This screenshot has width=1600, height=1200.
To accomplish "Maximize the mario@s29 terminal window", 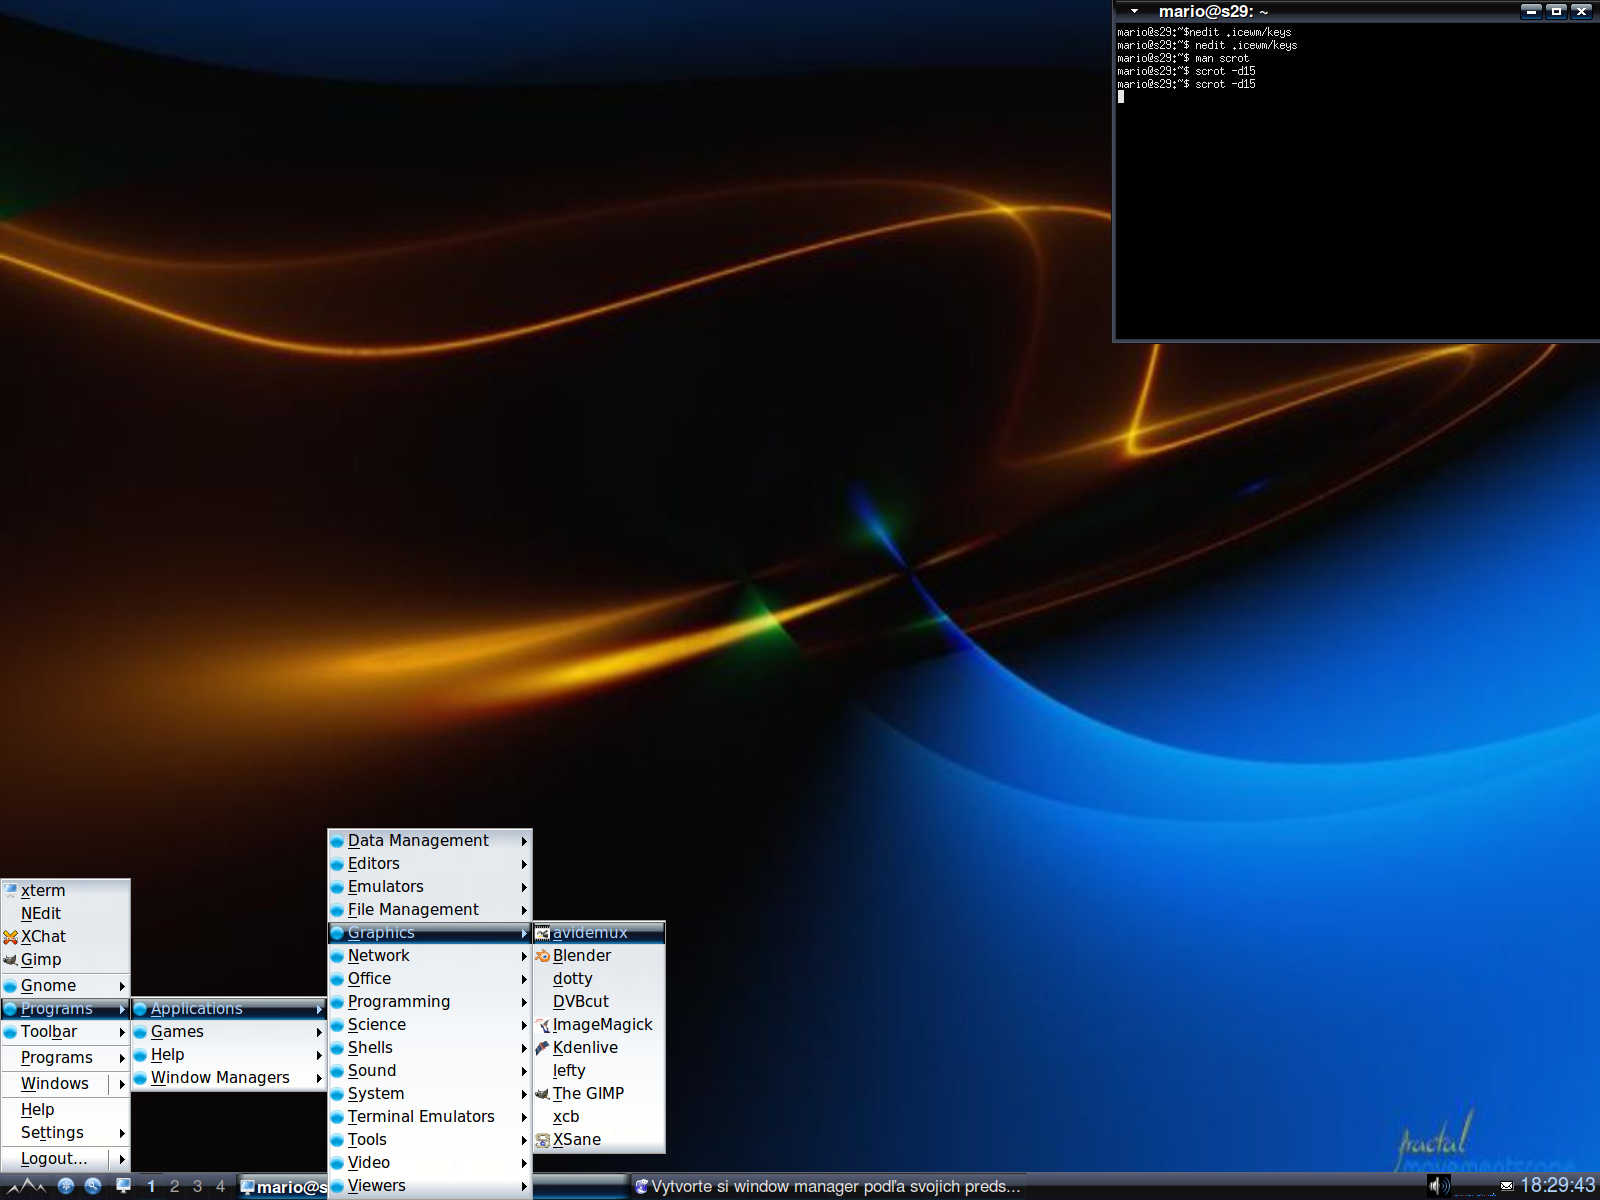I will coord(1556,11).
